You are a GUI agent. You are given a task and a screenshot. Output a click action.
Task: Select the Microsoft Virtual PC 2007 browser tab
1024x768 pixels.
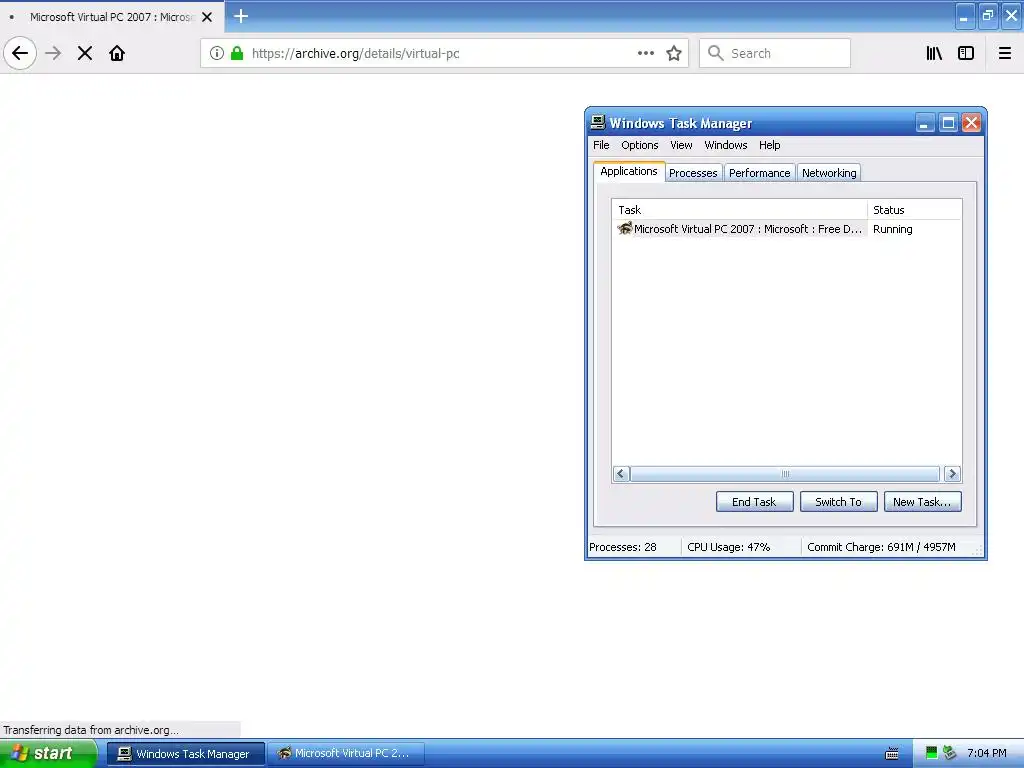[x=111, y=17]
